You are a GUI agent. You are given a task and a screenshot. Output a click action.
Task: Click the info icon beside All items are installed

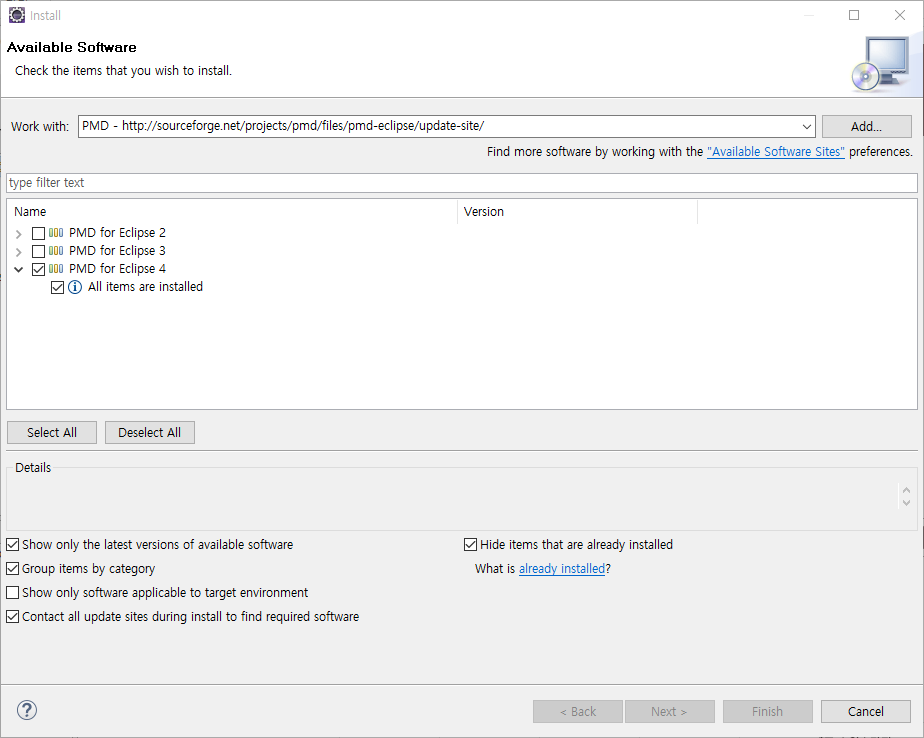click(75, 287)
